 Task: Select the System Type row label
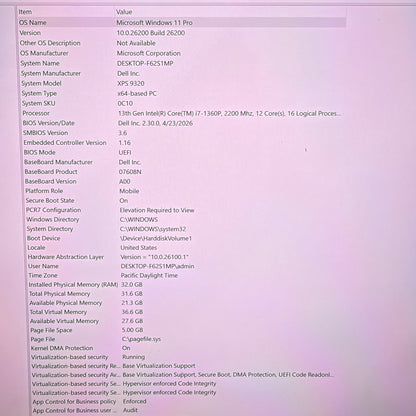(x=39, y=93)
